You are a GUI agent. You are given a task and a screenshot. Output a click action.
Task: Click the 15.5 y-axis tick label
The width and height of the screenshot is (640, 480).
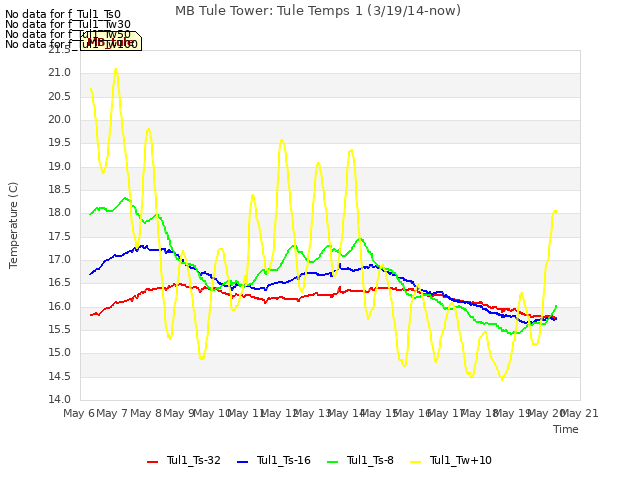point(60,330)
